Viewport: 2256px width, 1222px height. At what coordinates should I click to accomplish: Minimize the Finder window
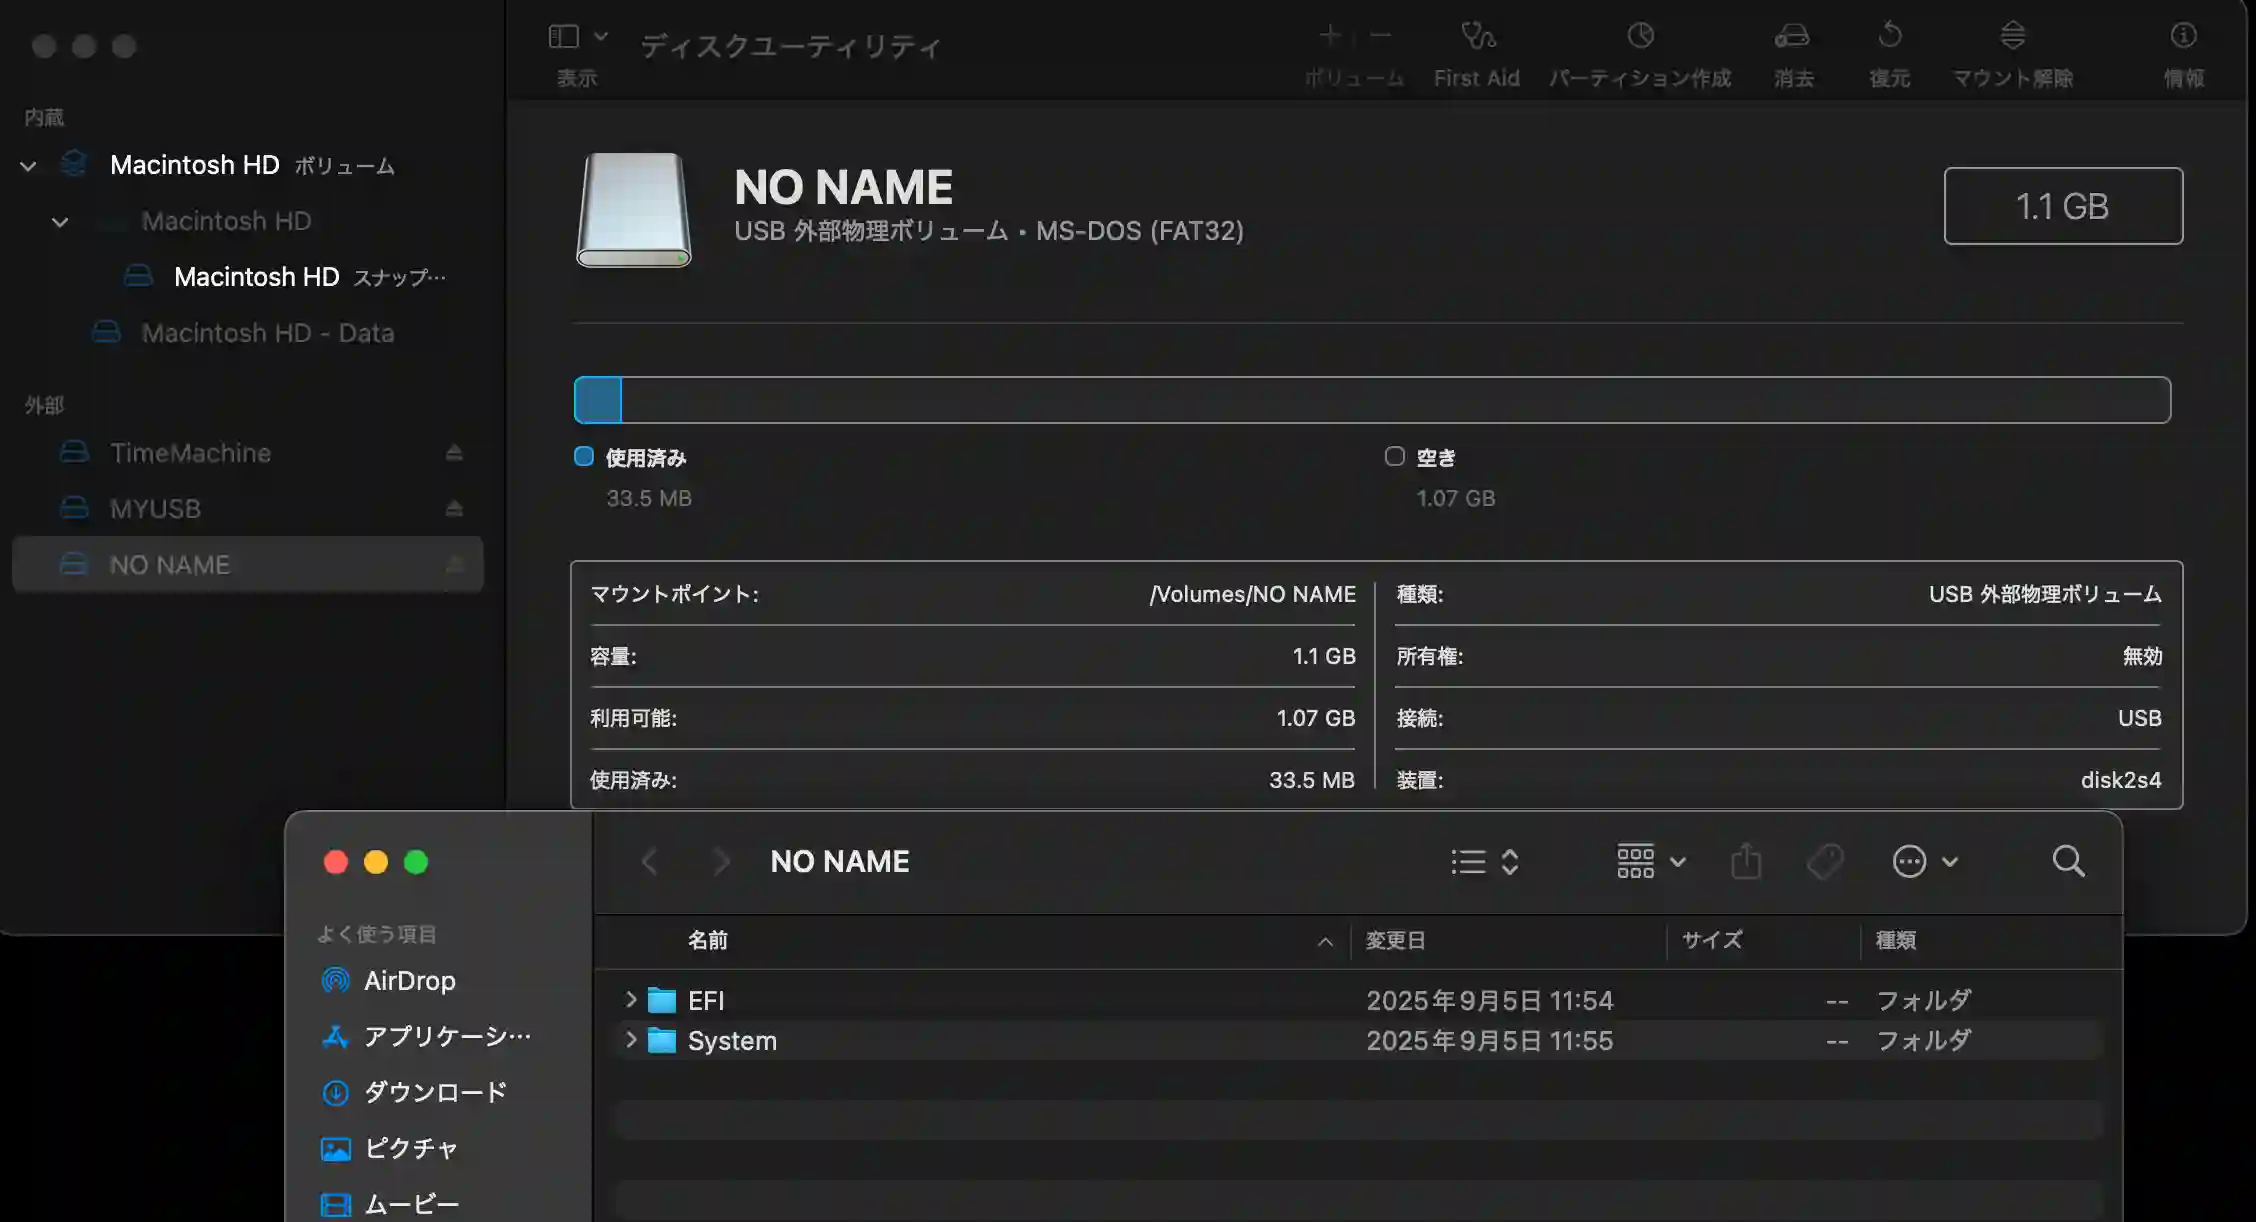point(376,862)
